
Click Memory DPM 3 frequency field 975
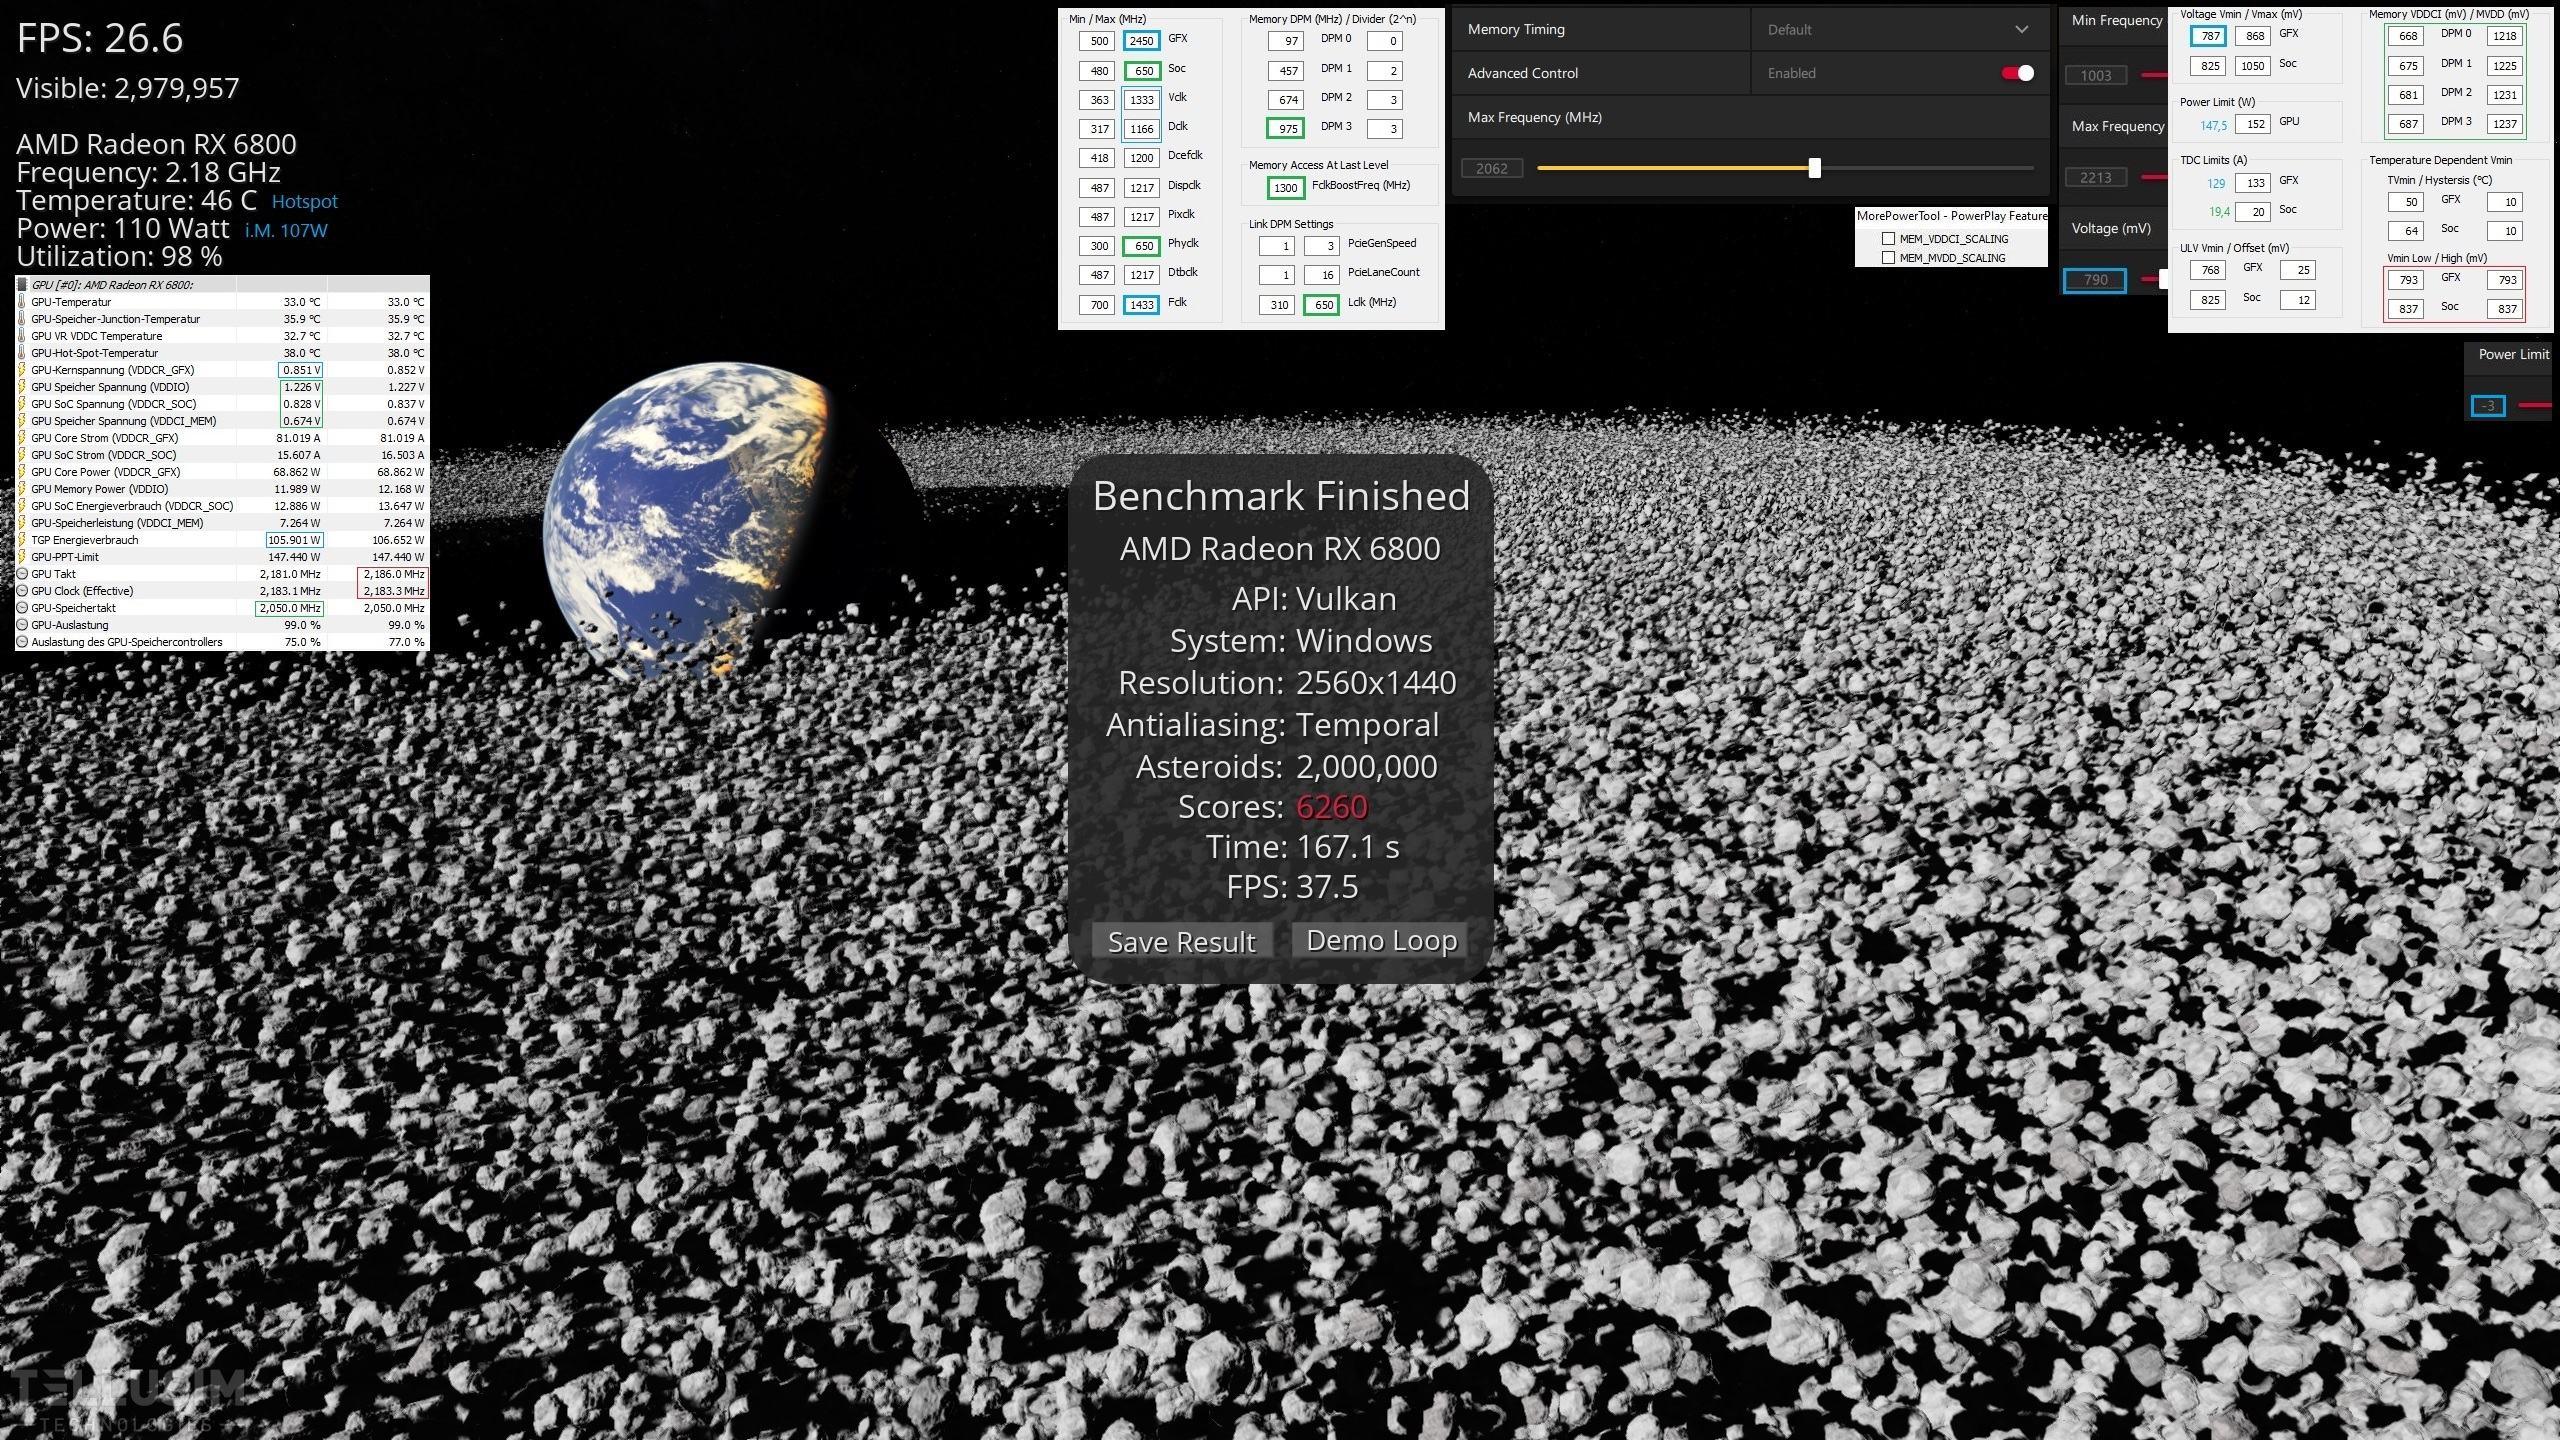(x=1285, y=129)
